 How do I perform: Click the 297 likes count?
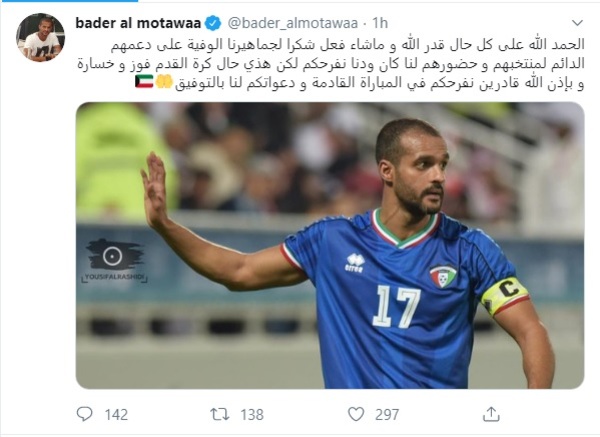pyautogui.click(x=387, y=415)
